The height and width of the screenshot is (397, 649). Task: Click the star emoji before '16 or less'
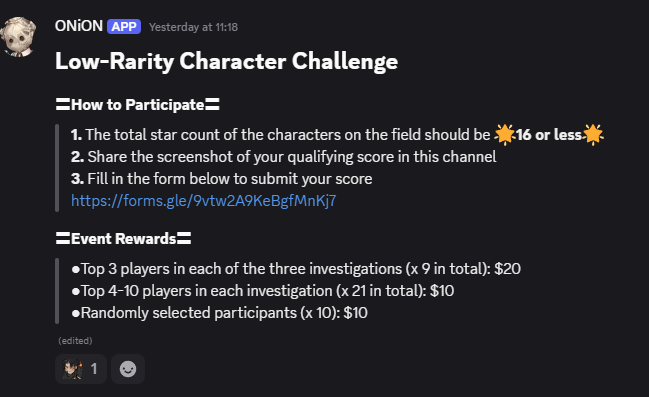tap(505, 135)
